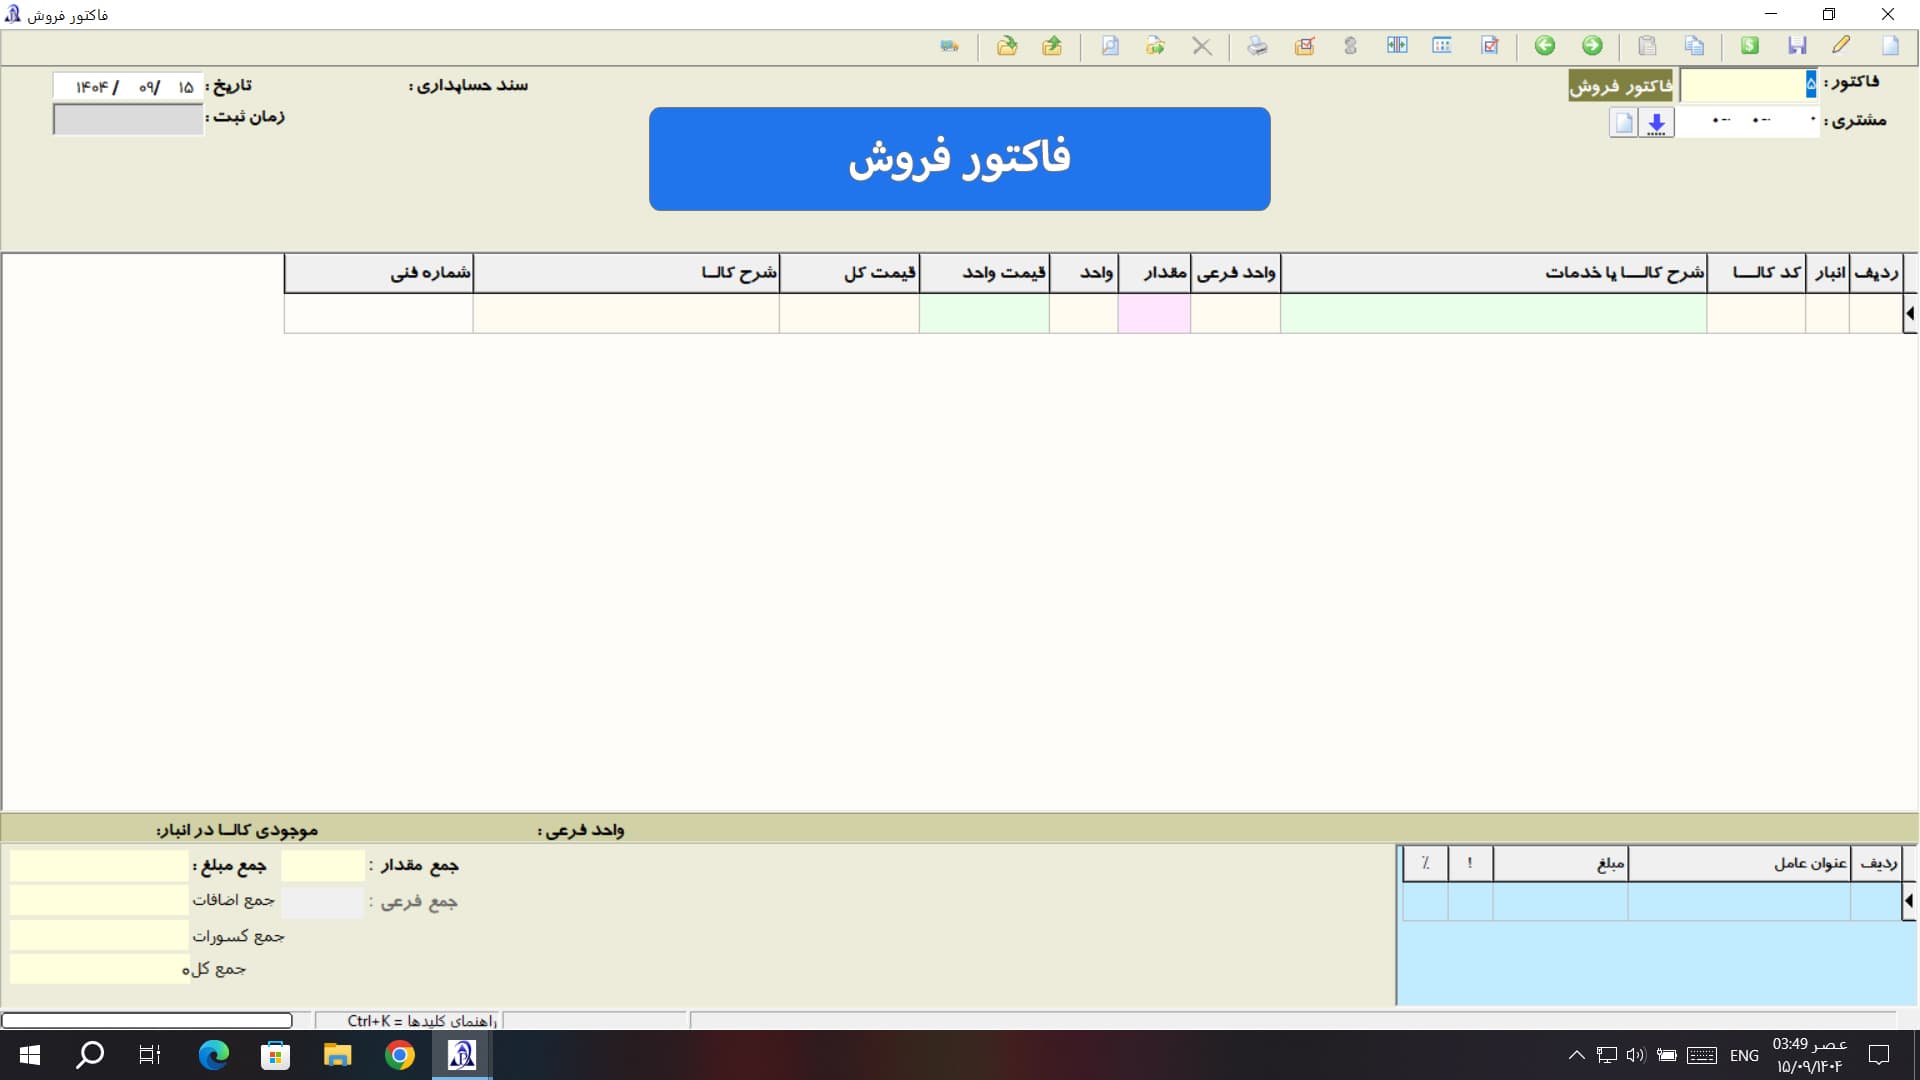Select the items grid row marker arrow
Screen dimensions: 1920x1080
(1910, 314)
